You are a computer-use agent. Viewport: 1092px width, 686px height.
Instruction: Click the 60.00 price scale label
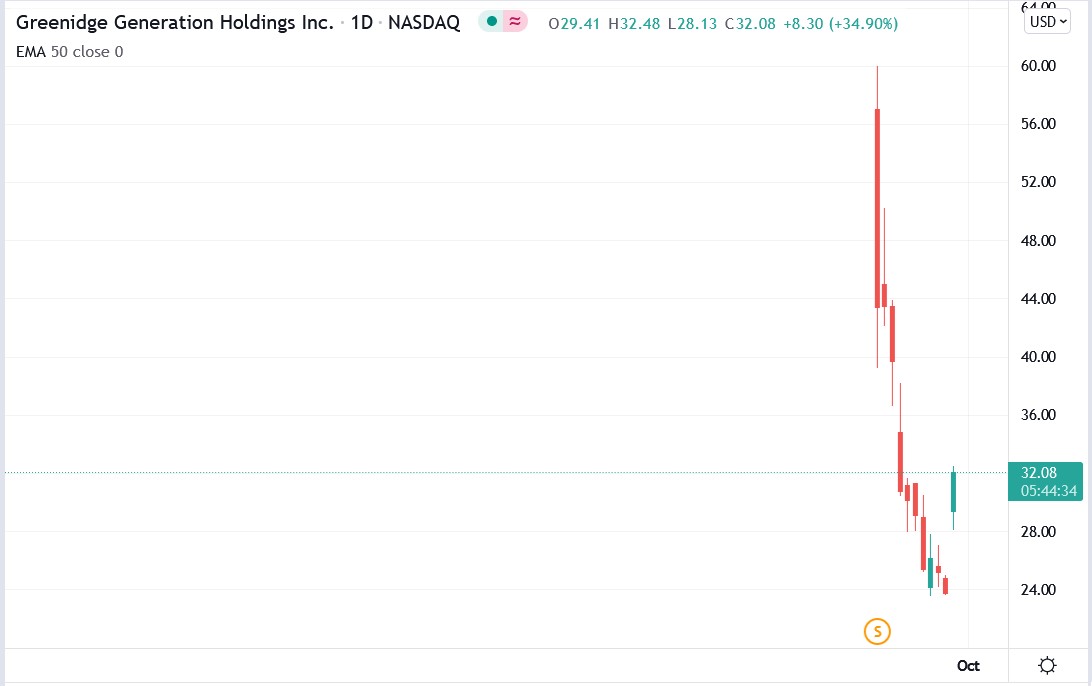1038,65
